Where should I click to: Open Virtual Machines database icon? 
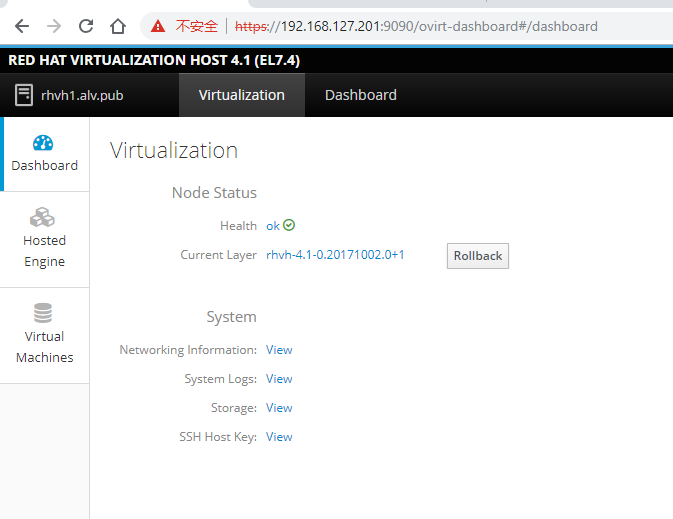[x=43, y=313]
